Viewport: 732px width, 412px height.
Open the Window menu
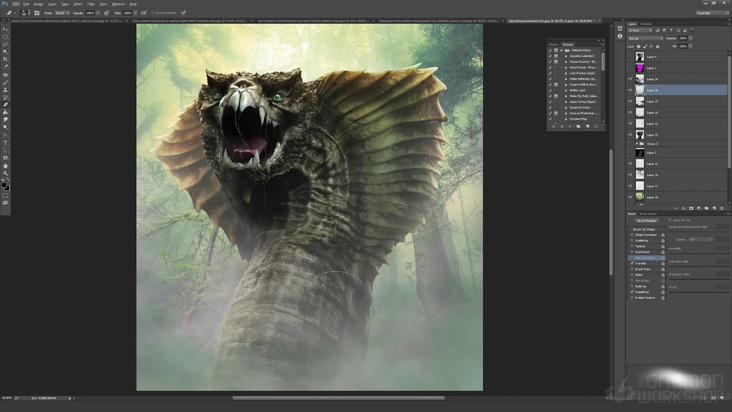pyautogui.click(x=118, y=4)
